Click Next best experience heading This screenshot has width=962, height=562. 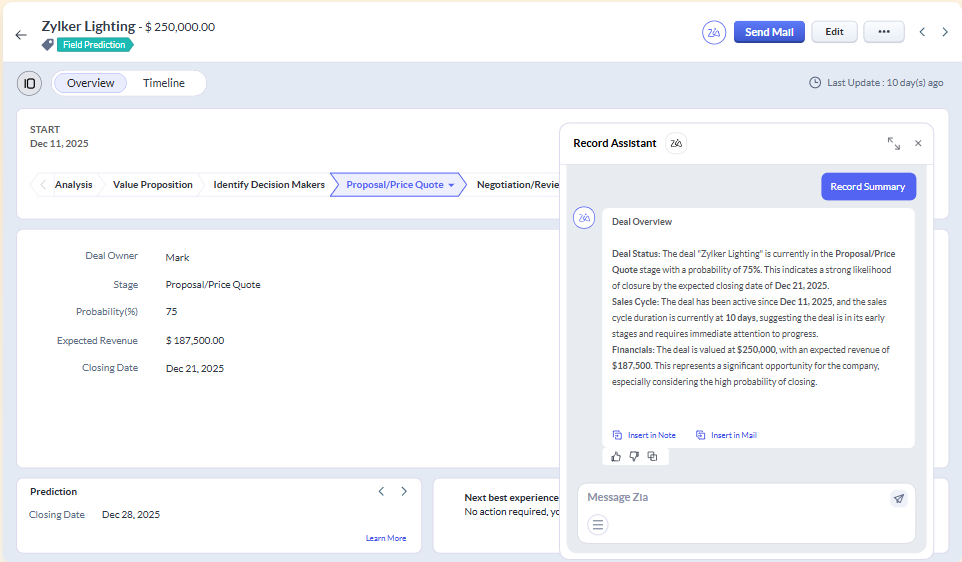[511, 498]
